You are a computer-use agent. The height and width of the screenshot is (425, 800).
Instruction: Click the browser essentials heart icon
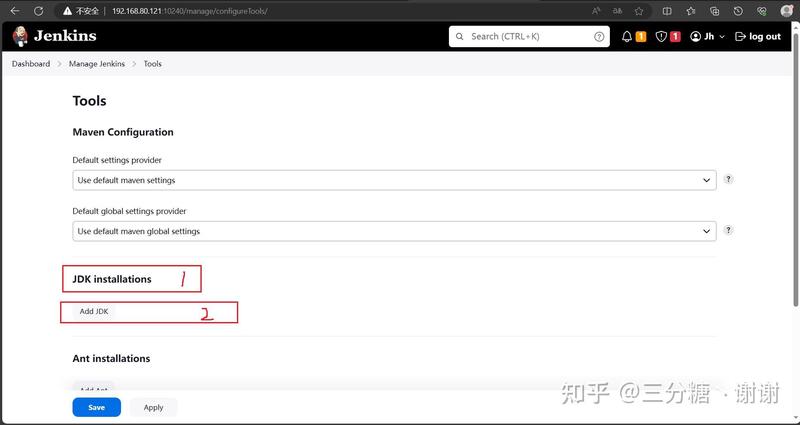point(762,11)
